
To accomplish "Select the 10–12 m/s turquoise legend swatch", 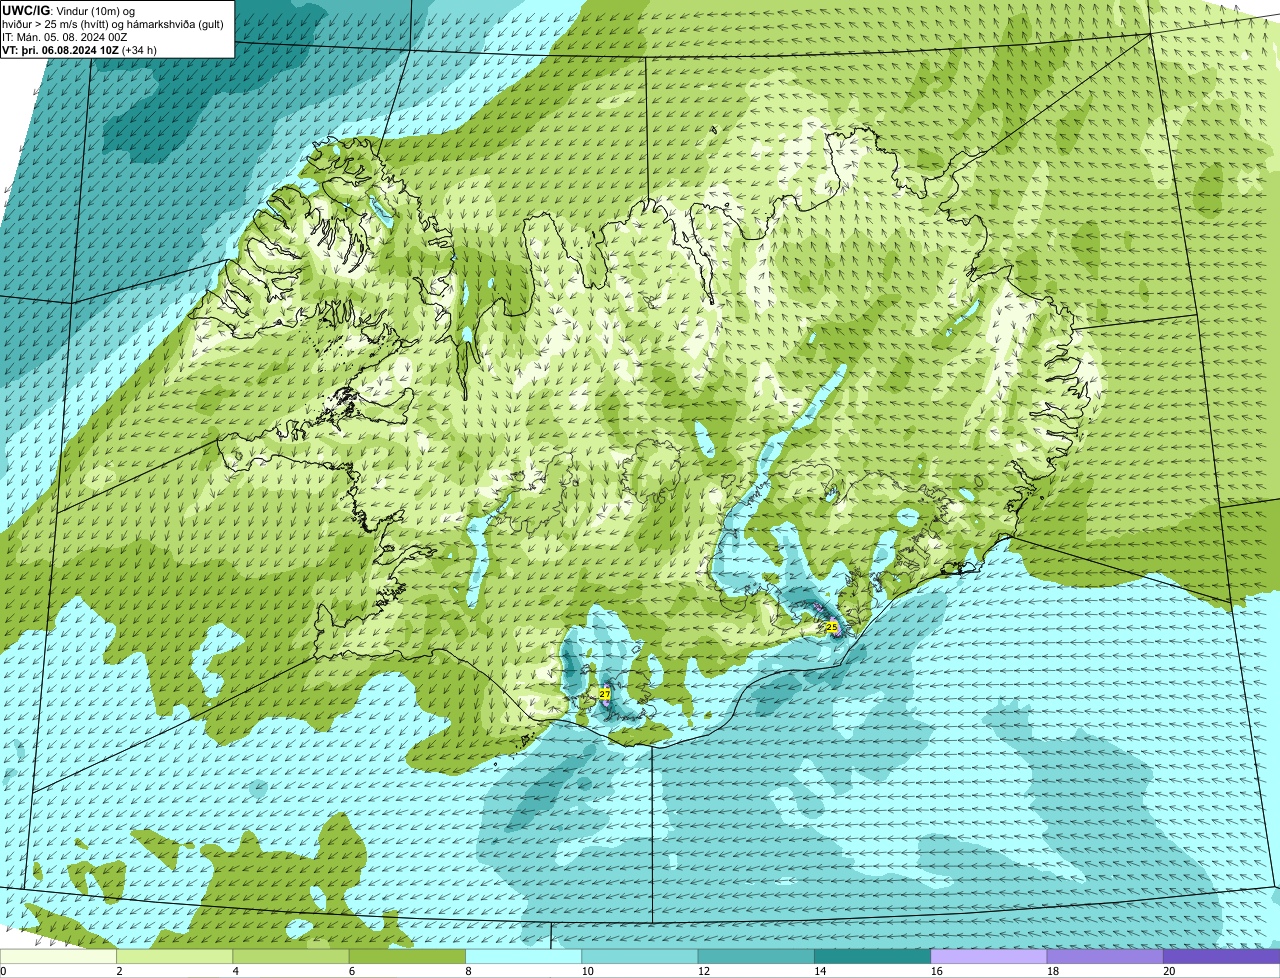I will [x=640, y=956].
